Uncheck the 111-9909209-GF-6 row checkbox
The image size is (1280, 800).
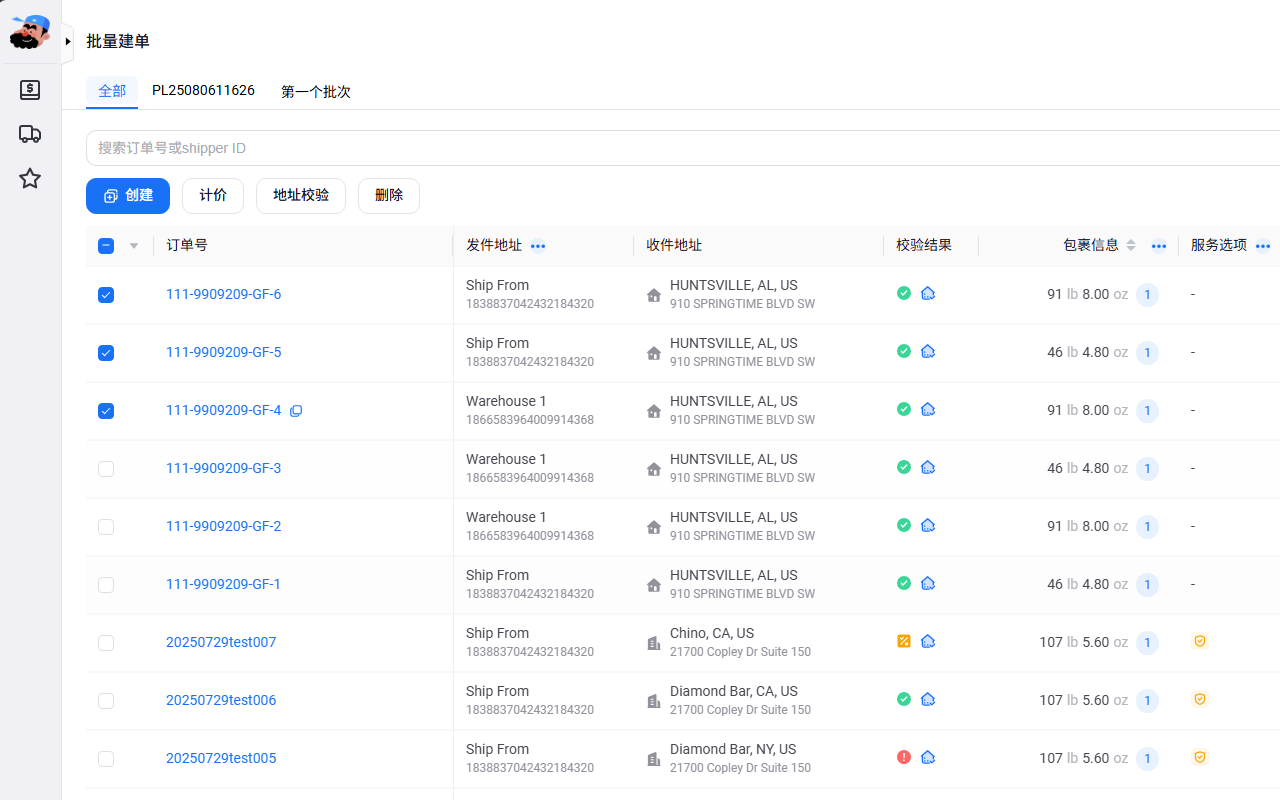click(106, 295)
